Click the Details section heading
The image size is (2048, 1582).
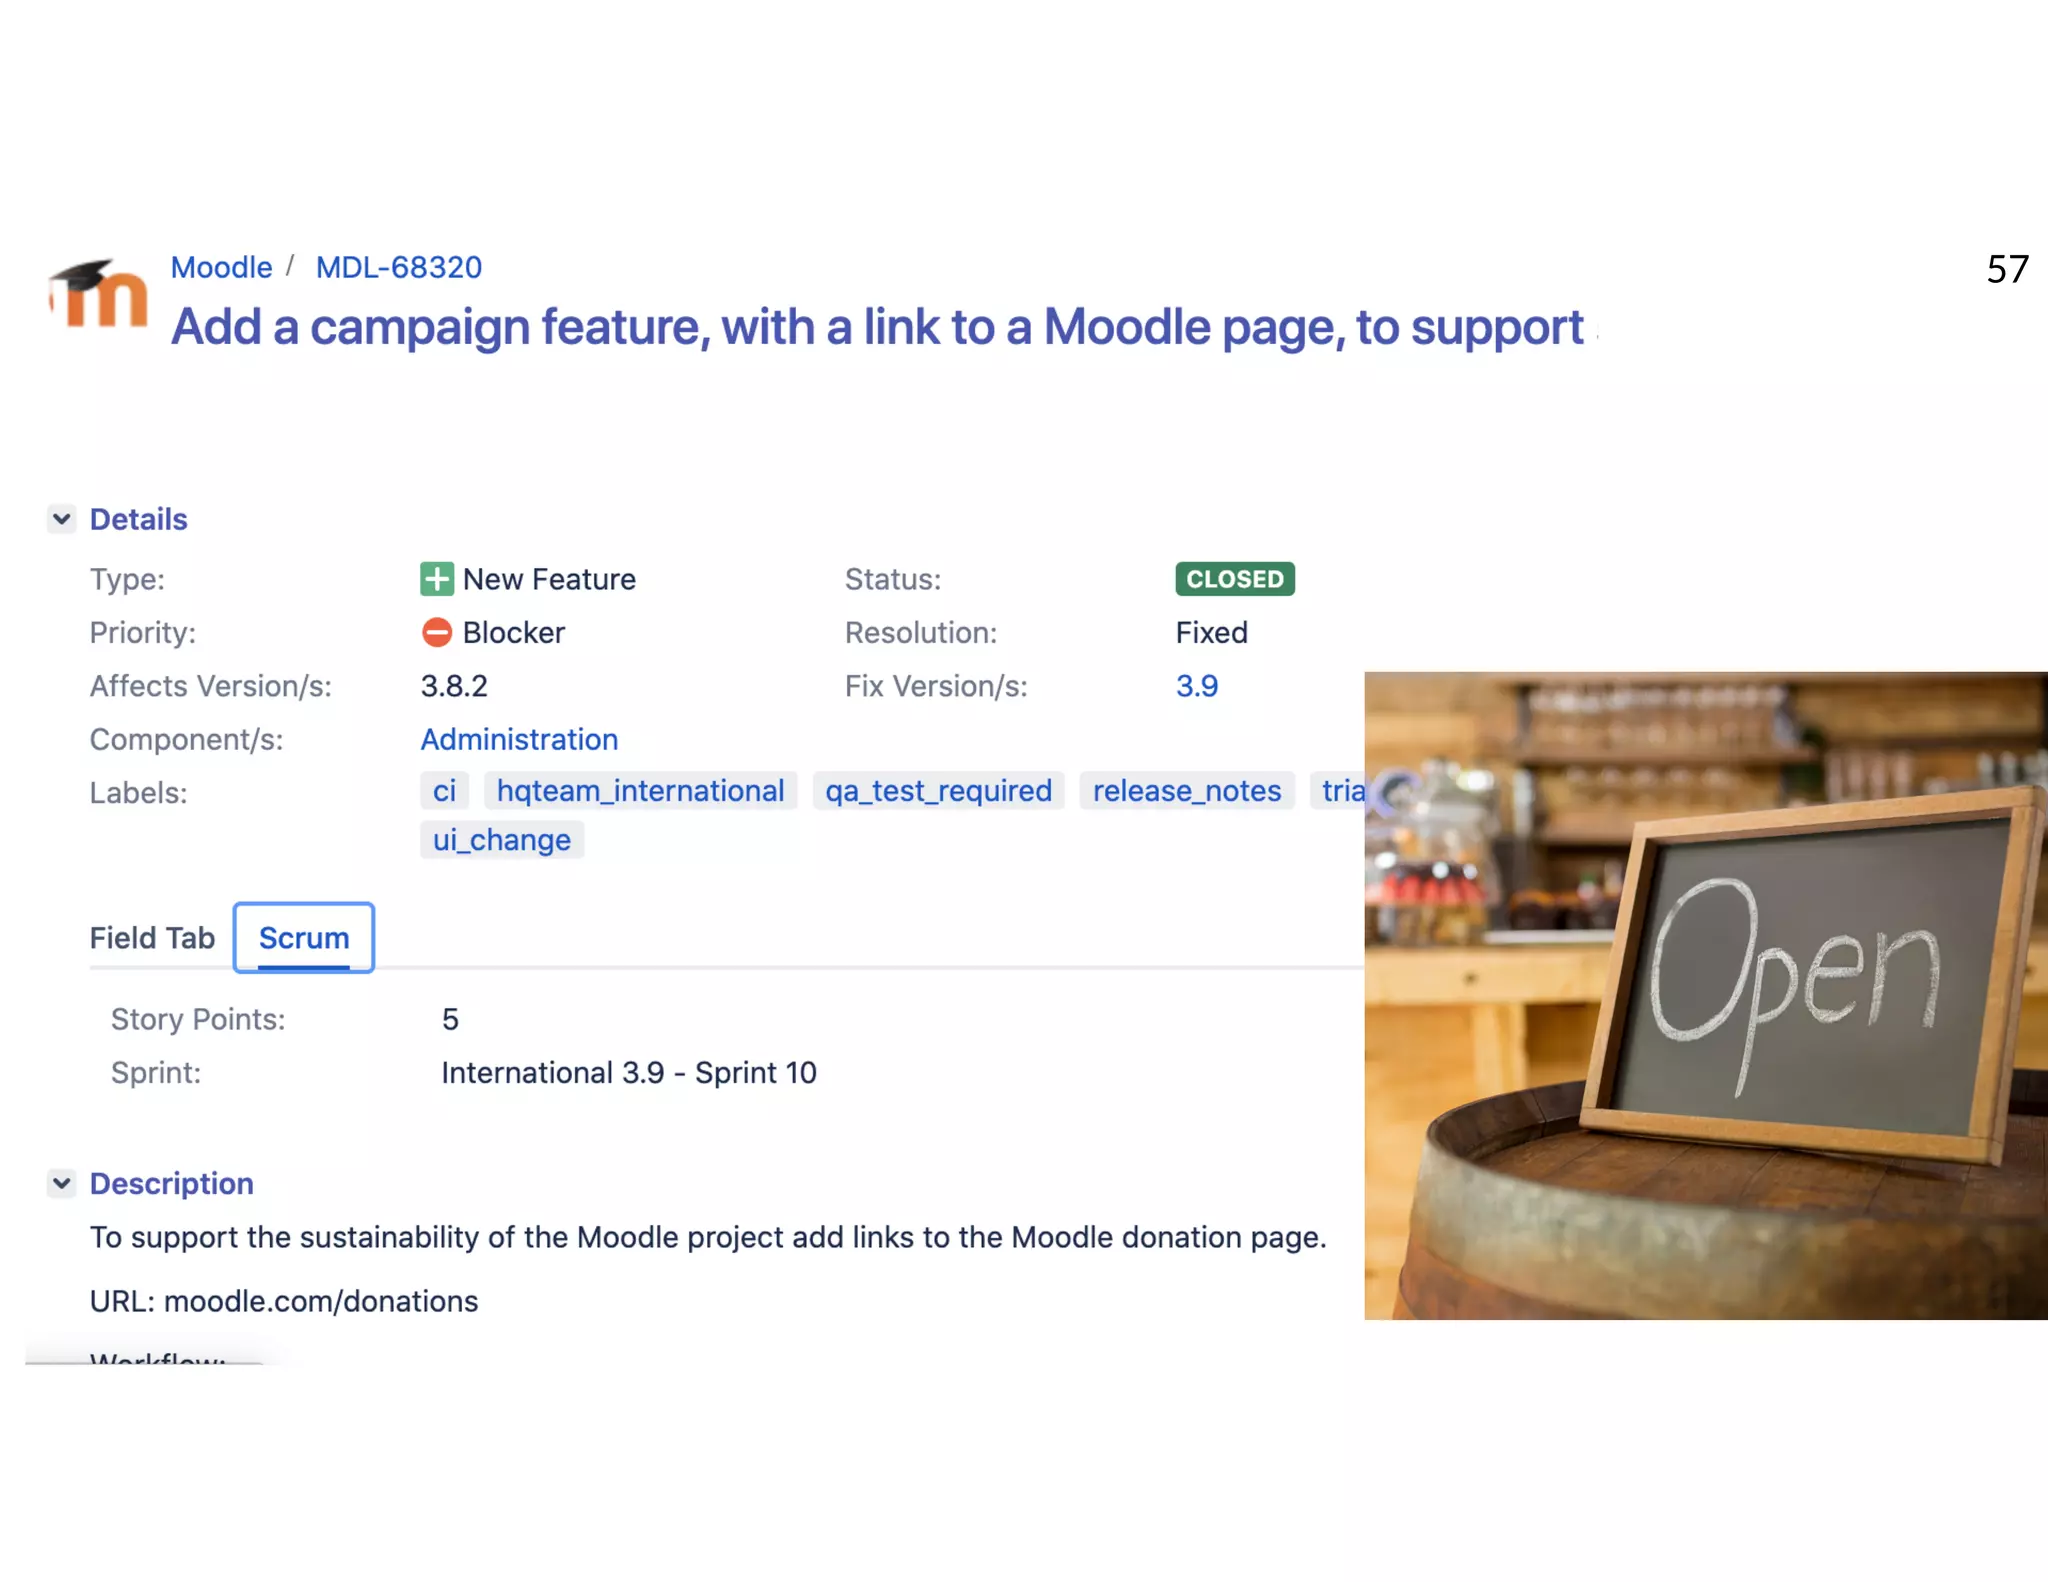(x=138, y=519)
